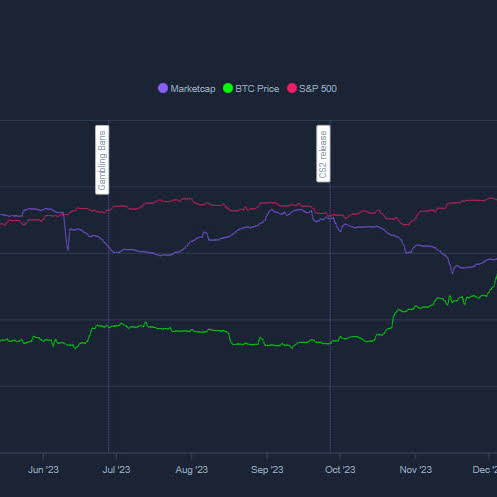497x497 pixels.
Task: Click the Jun '23 axis label
Action: point(43,470)
